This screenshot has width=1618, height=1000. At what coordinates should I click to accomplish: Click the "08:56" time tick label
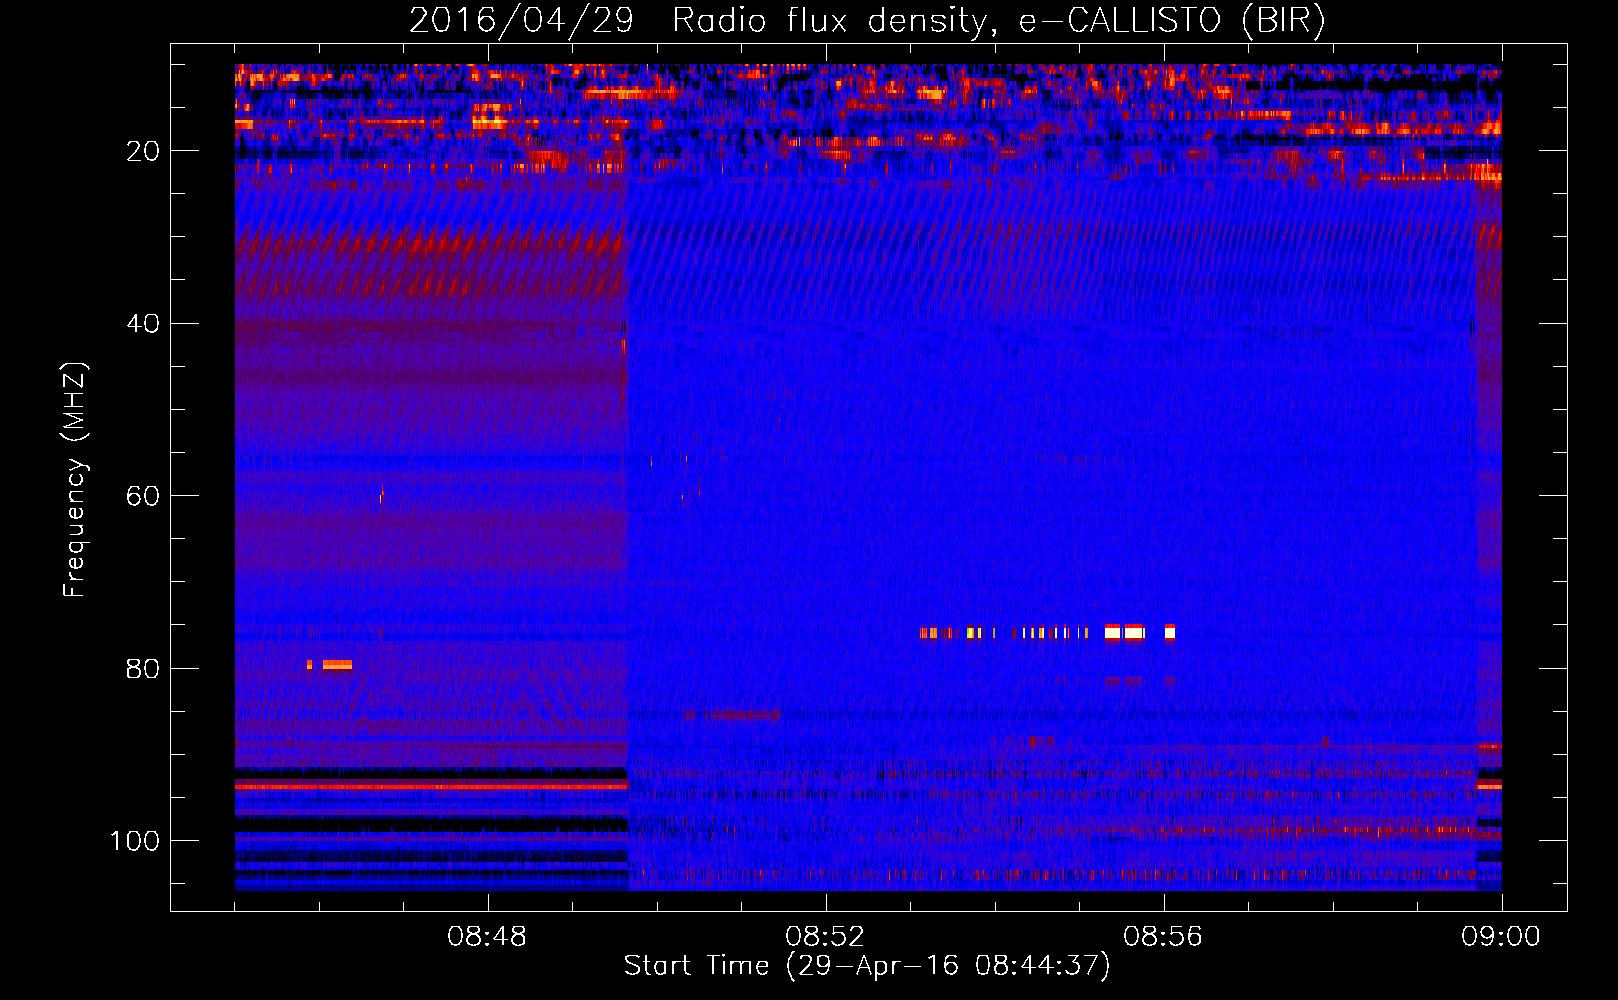[x=1163, y=937]
